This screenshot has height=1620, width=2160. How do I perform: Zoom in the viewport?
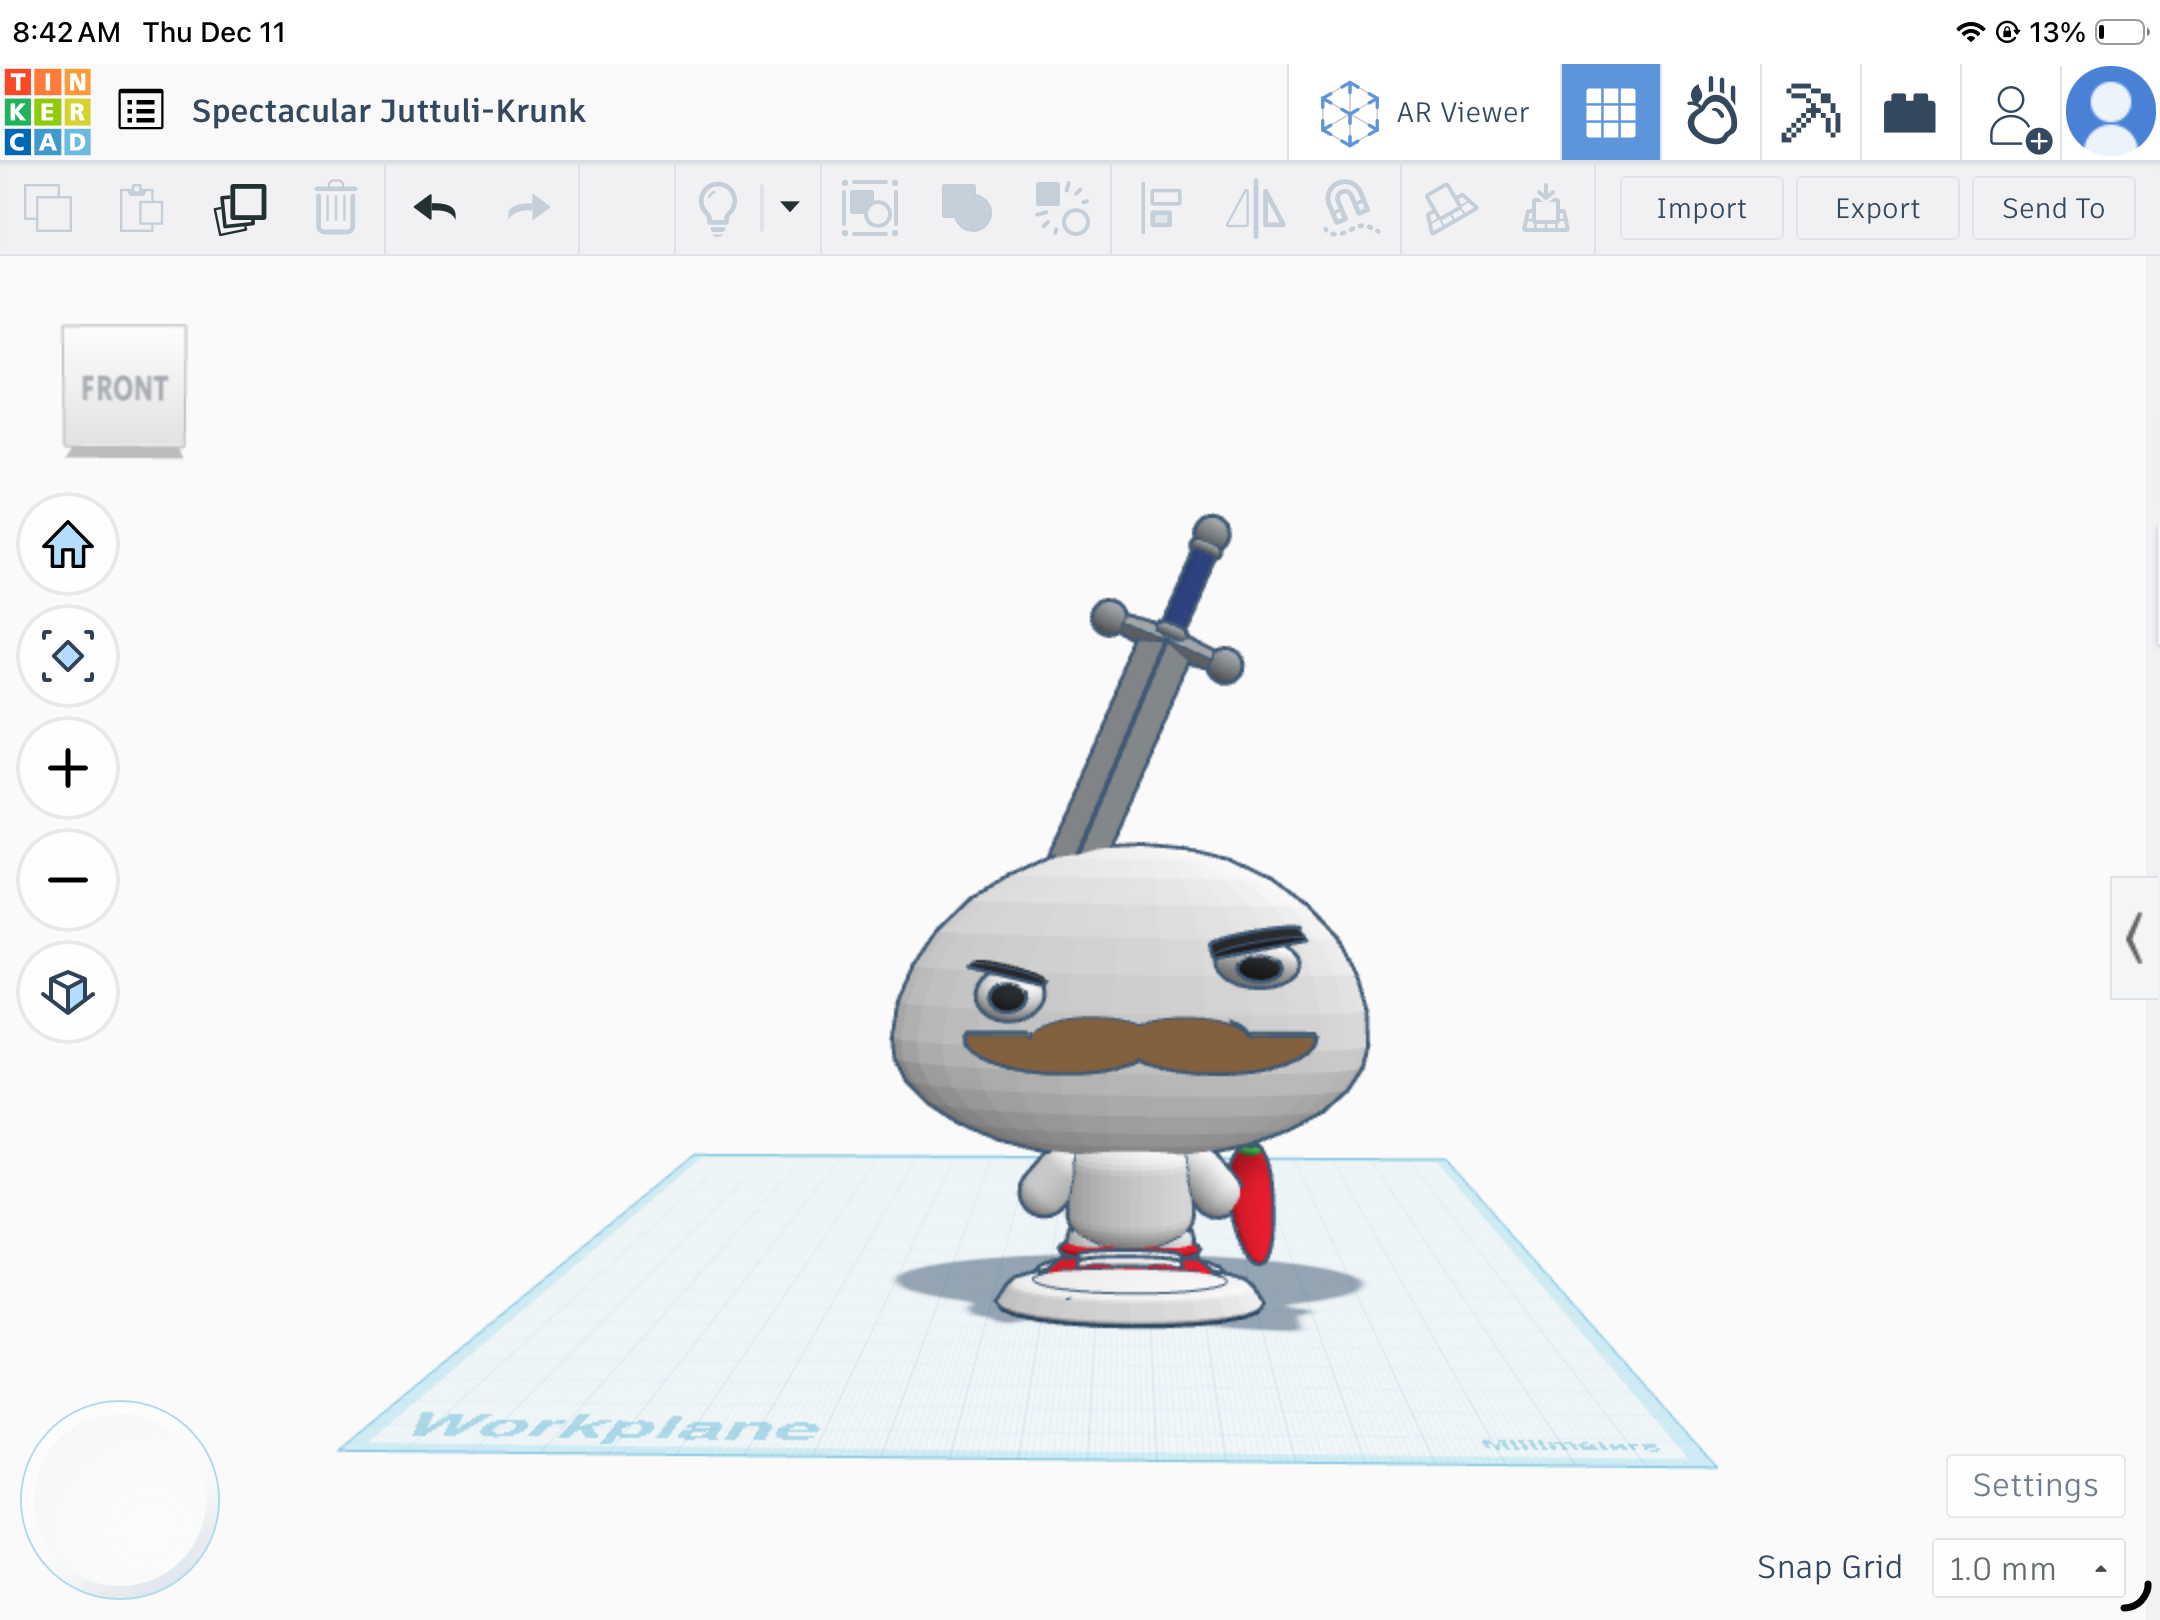pos(68,769)
